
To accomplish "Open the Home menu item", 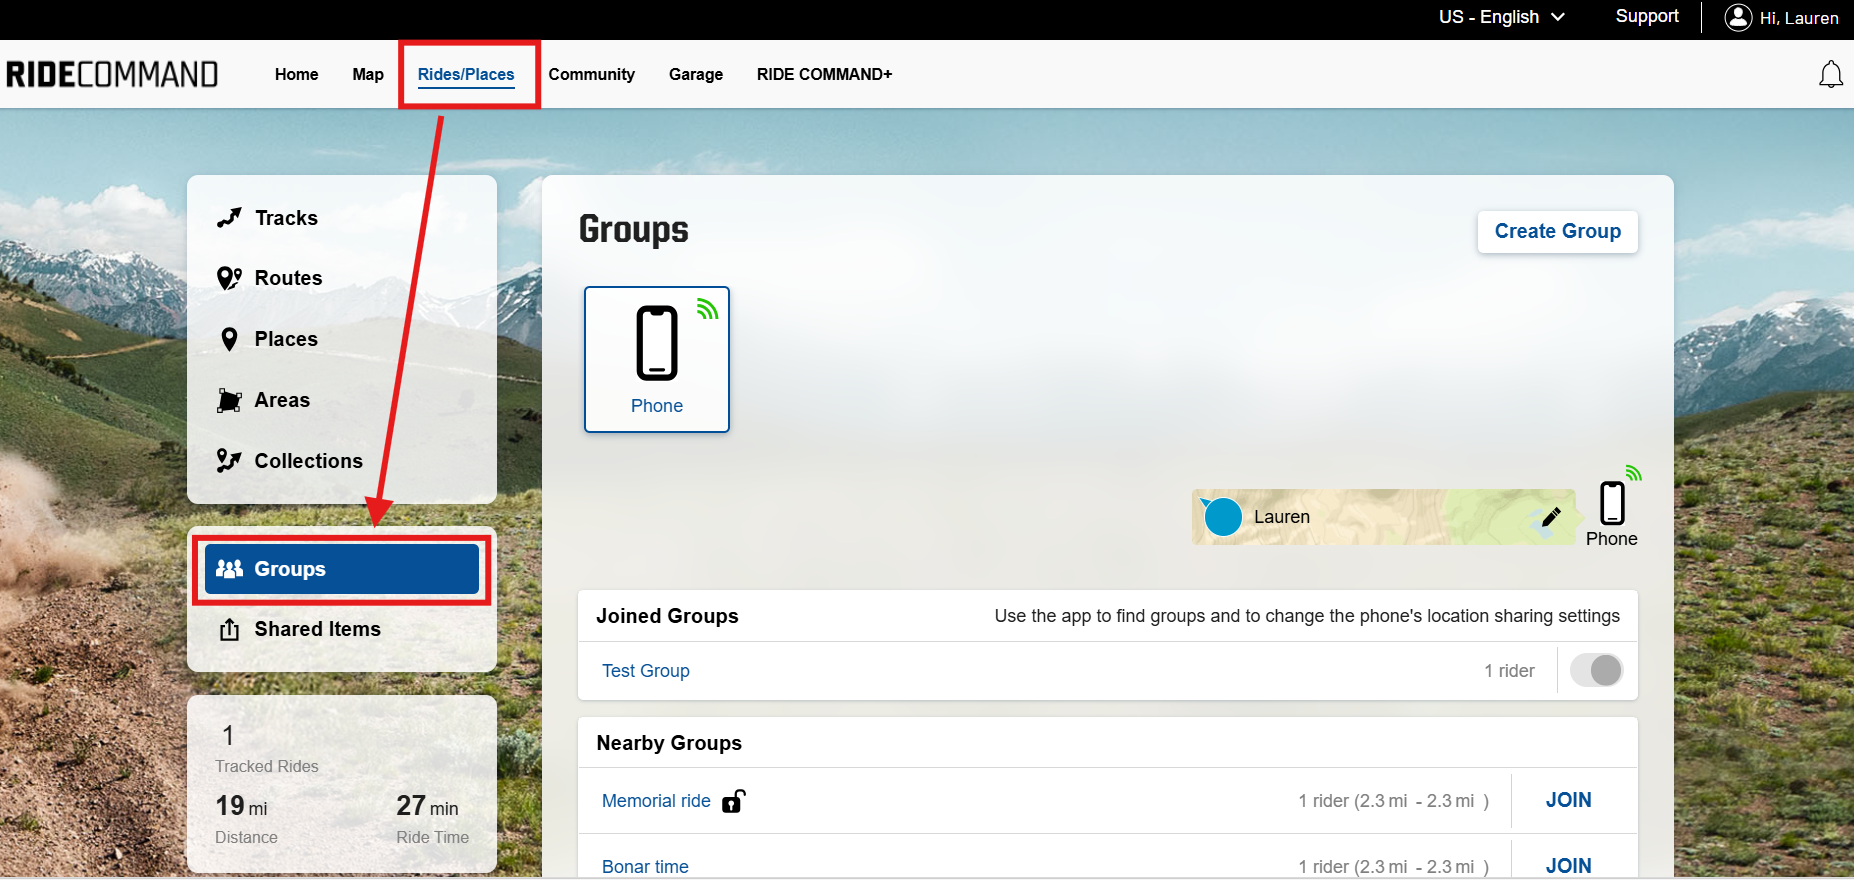I will 296,74.
